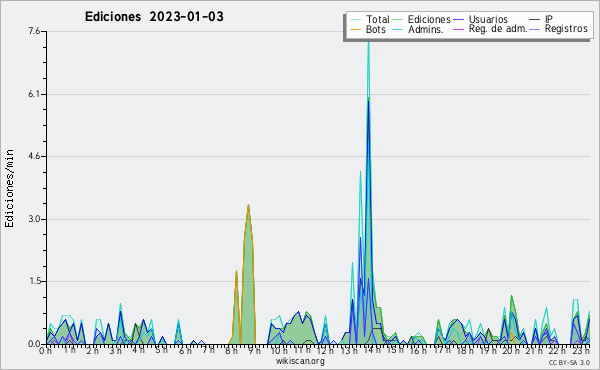This screenshot has width=600, height=370.
Task: Select the 'Admins.' legend entry
Action: click(426, 29)
